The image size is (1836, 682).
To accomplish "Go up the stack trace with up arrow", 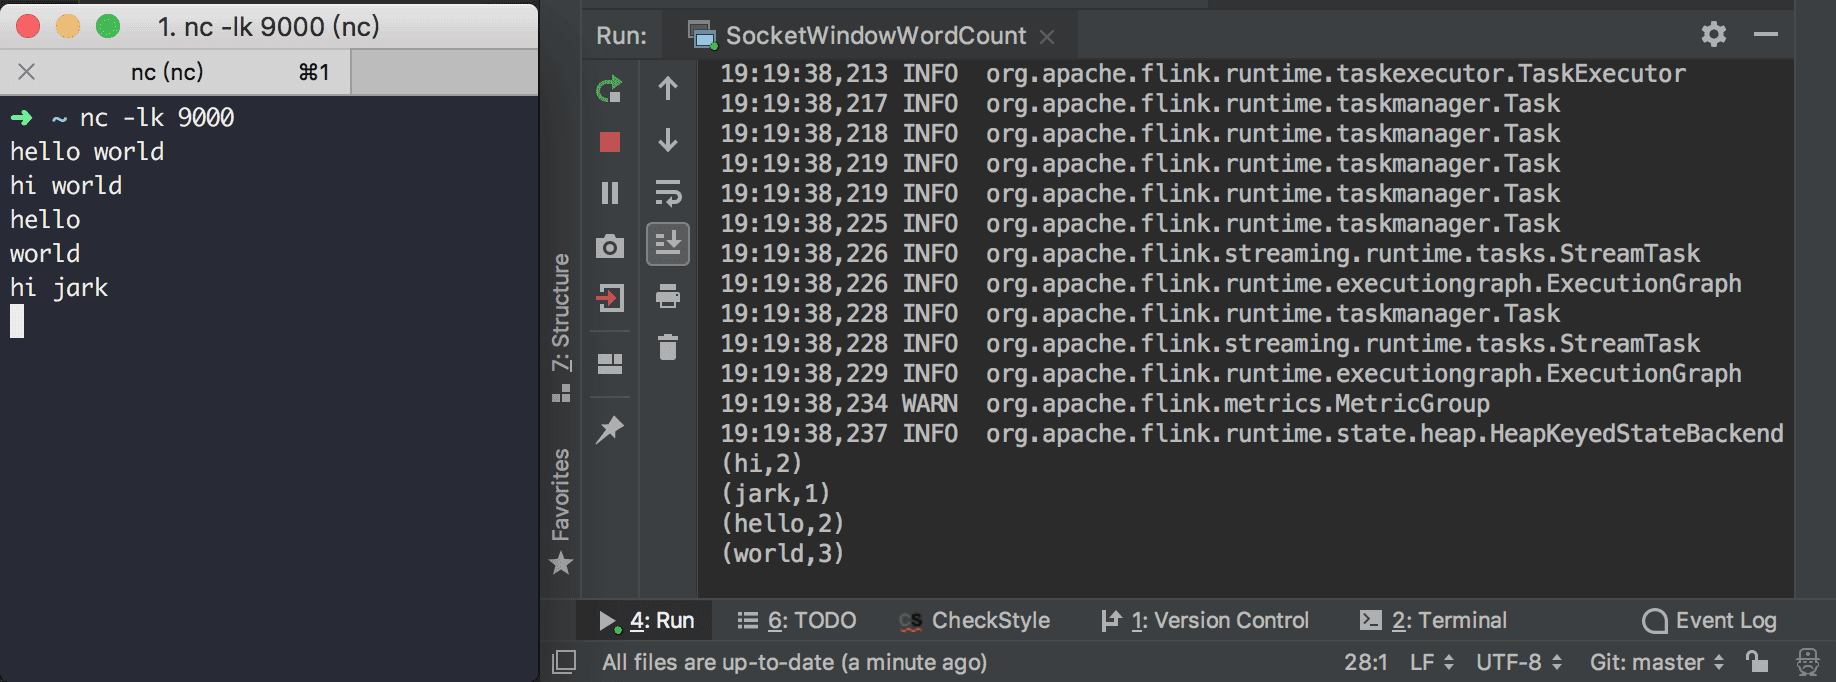I will pos(668,89).
